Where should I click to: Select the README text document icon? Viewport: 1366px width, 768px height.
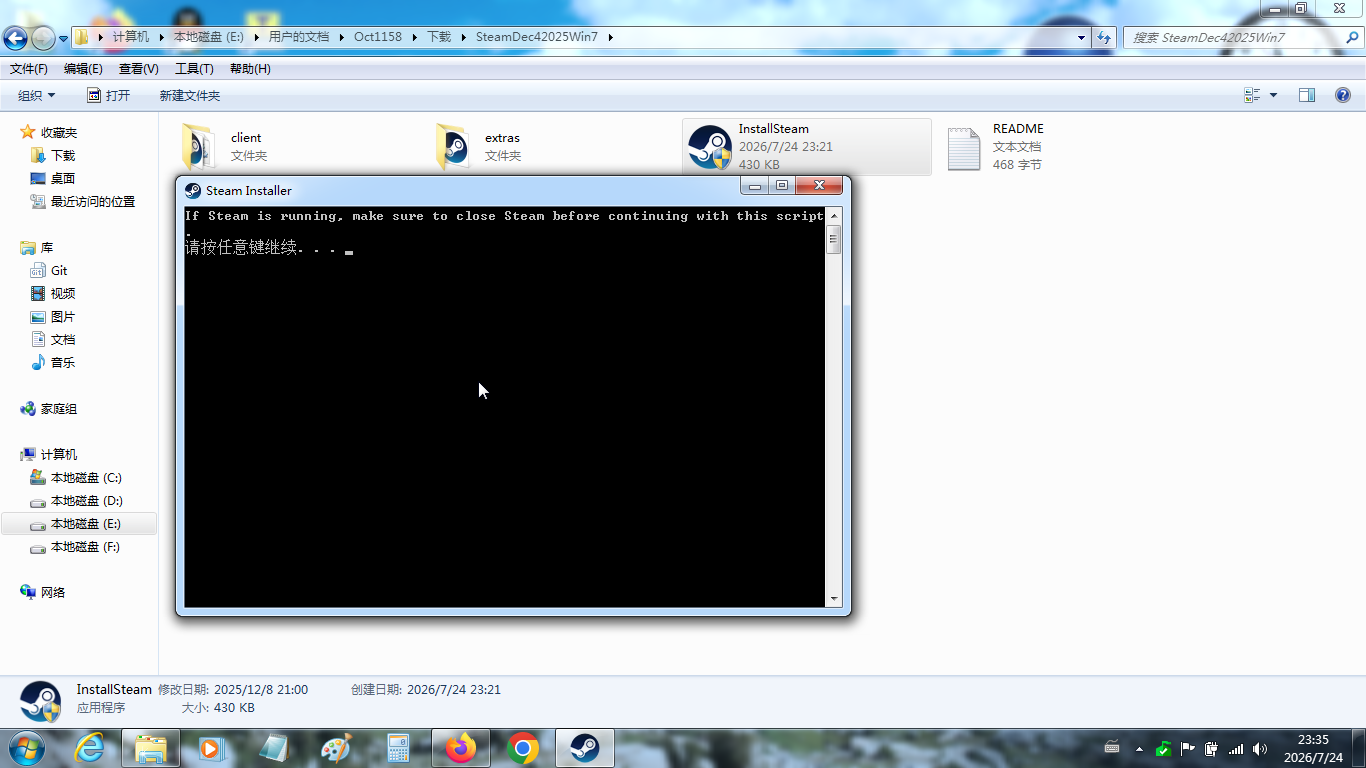pyautogui.click(x=964, y=149)
